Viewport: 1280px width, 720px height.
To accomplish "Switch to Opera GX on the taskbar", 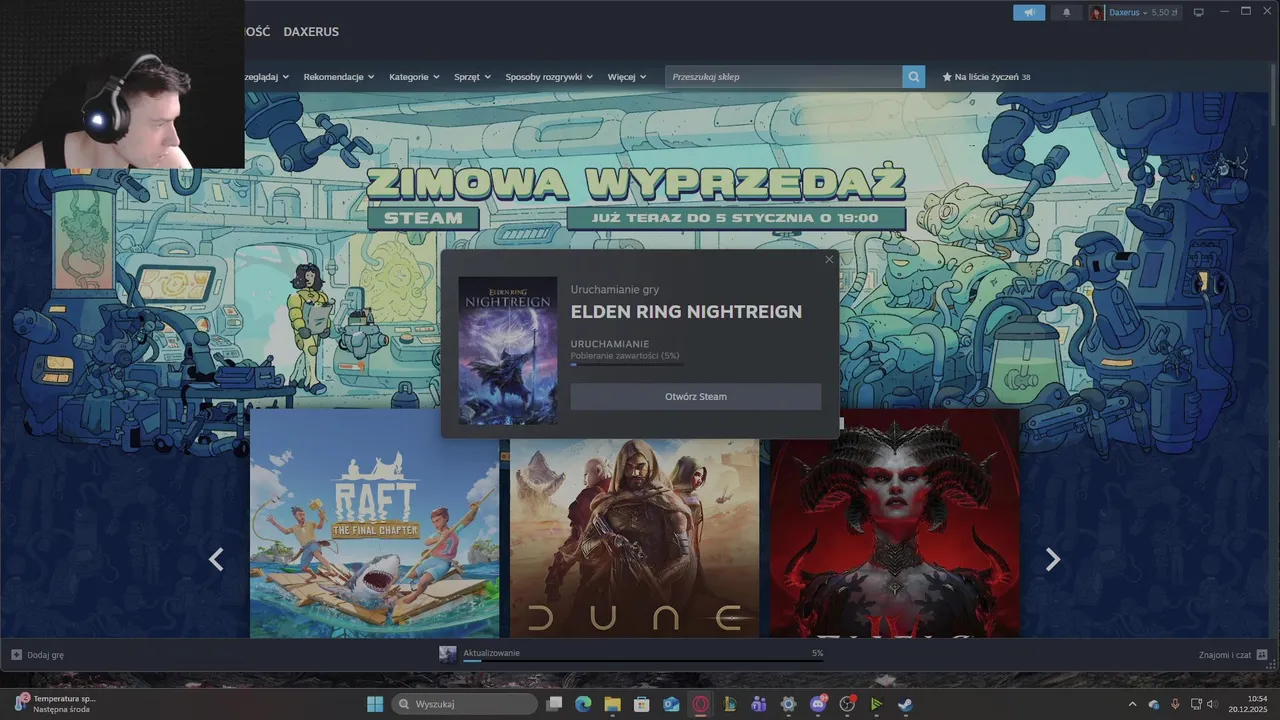I will point(701,704).
